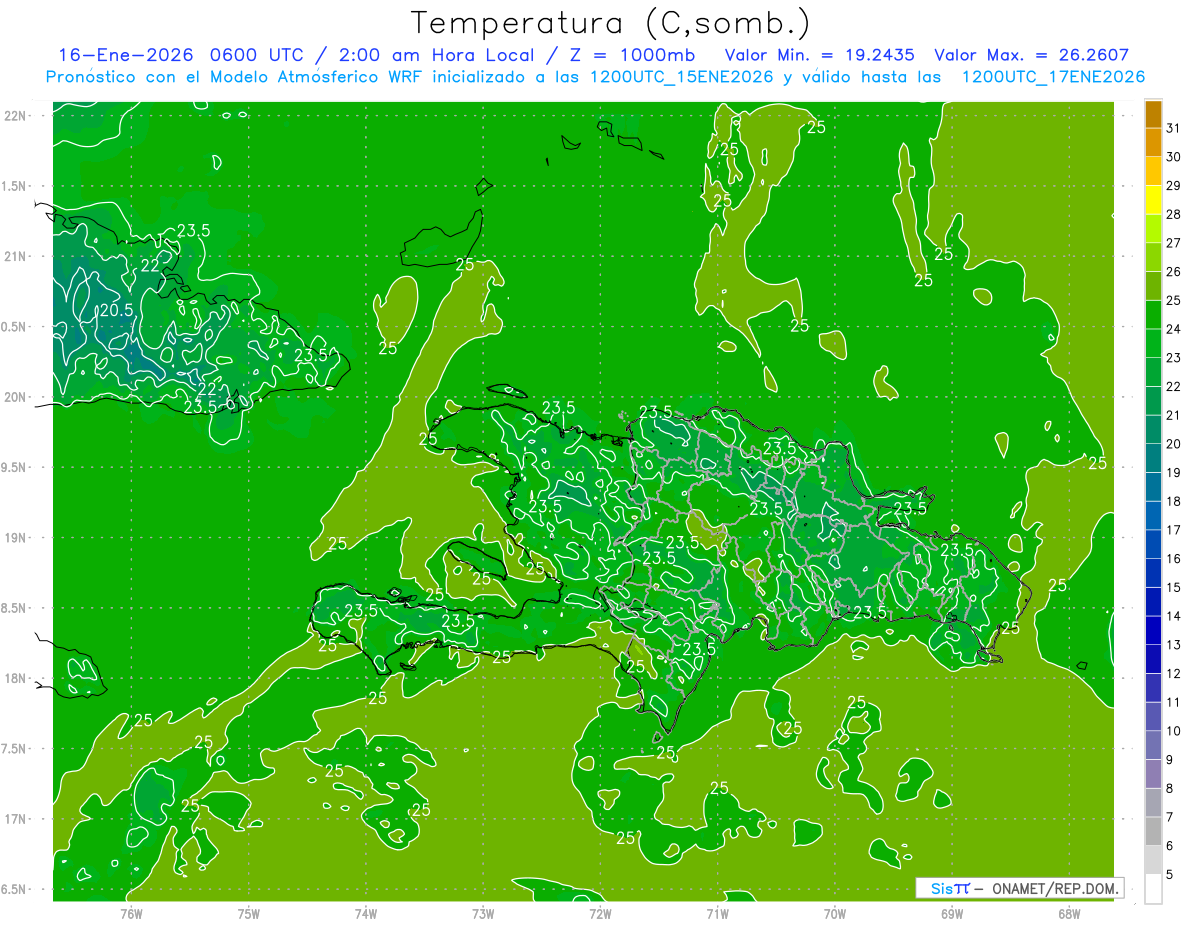Click the "21N" latitude axis label
Viewport: 1200px width, 927px height.
click(16, 256)
